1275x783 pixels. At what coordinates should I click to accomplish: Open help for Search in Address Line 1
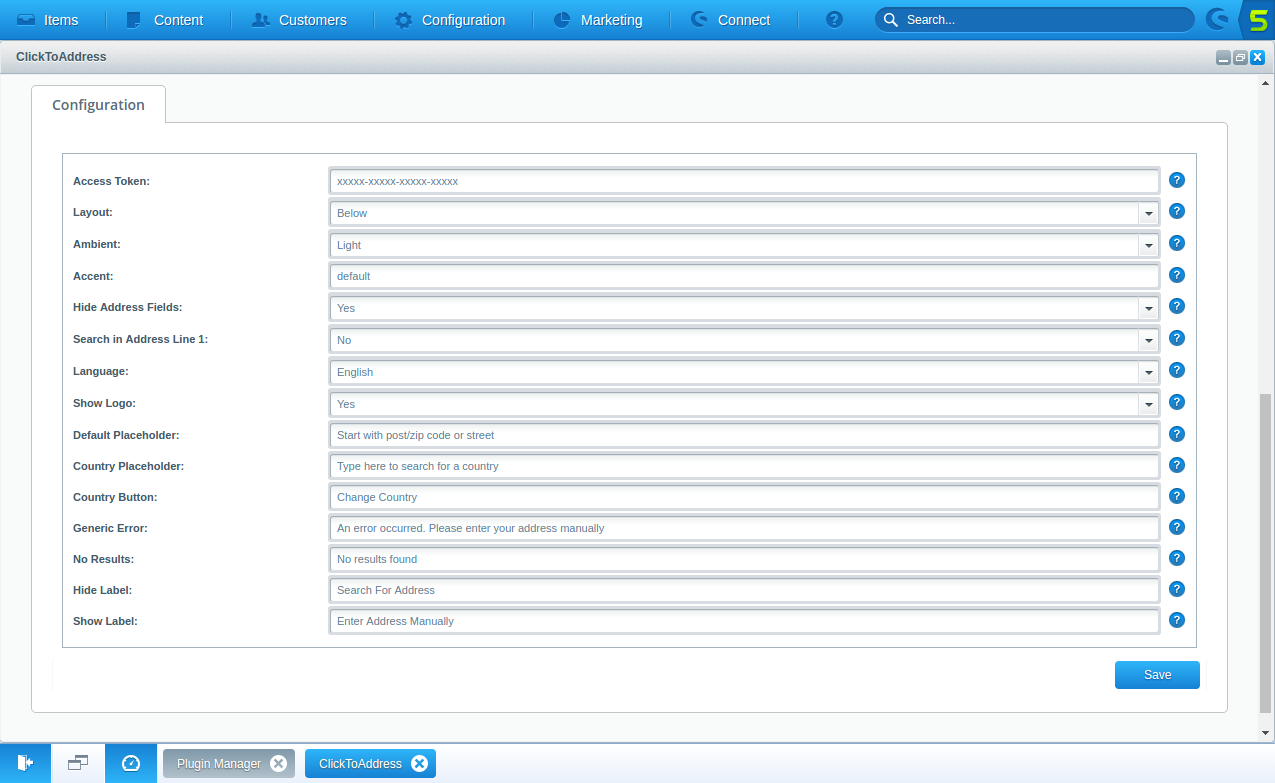(1177, 338)
